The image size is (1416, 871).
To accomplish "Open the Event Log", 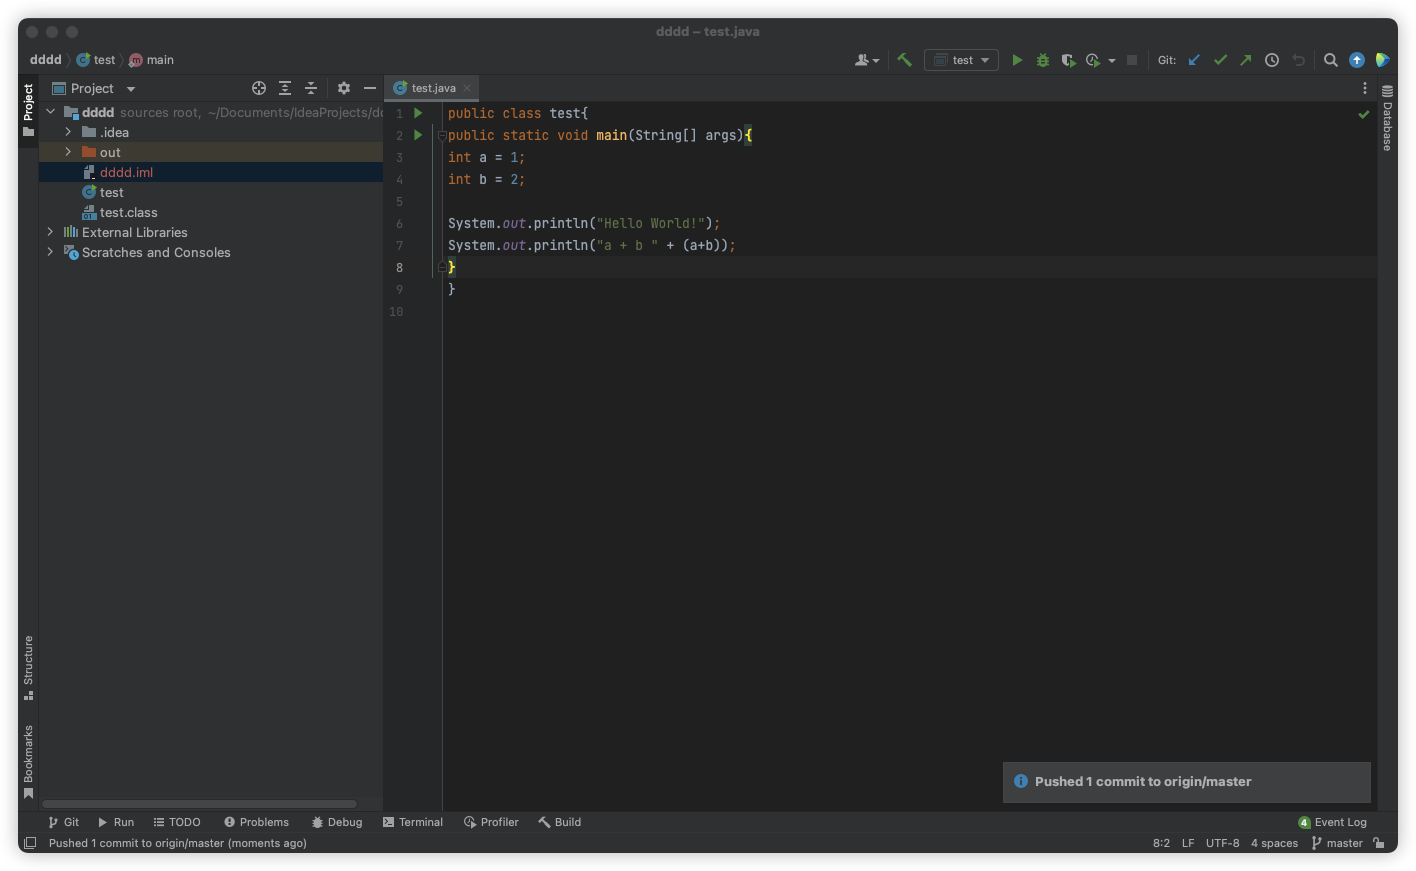I will 1332,822.
